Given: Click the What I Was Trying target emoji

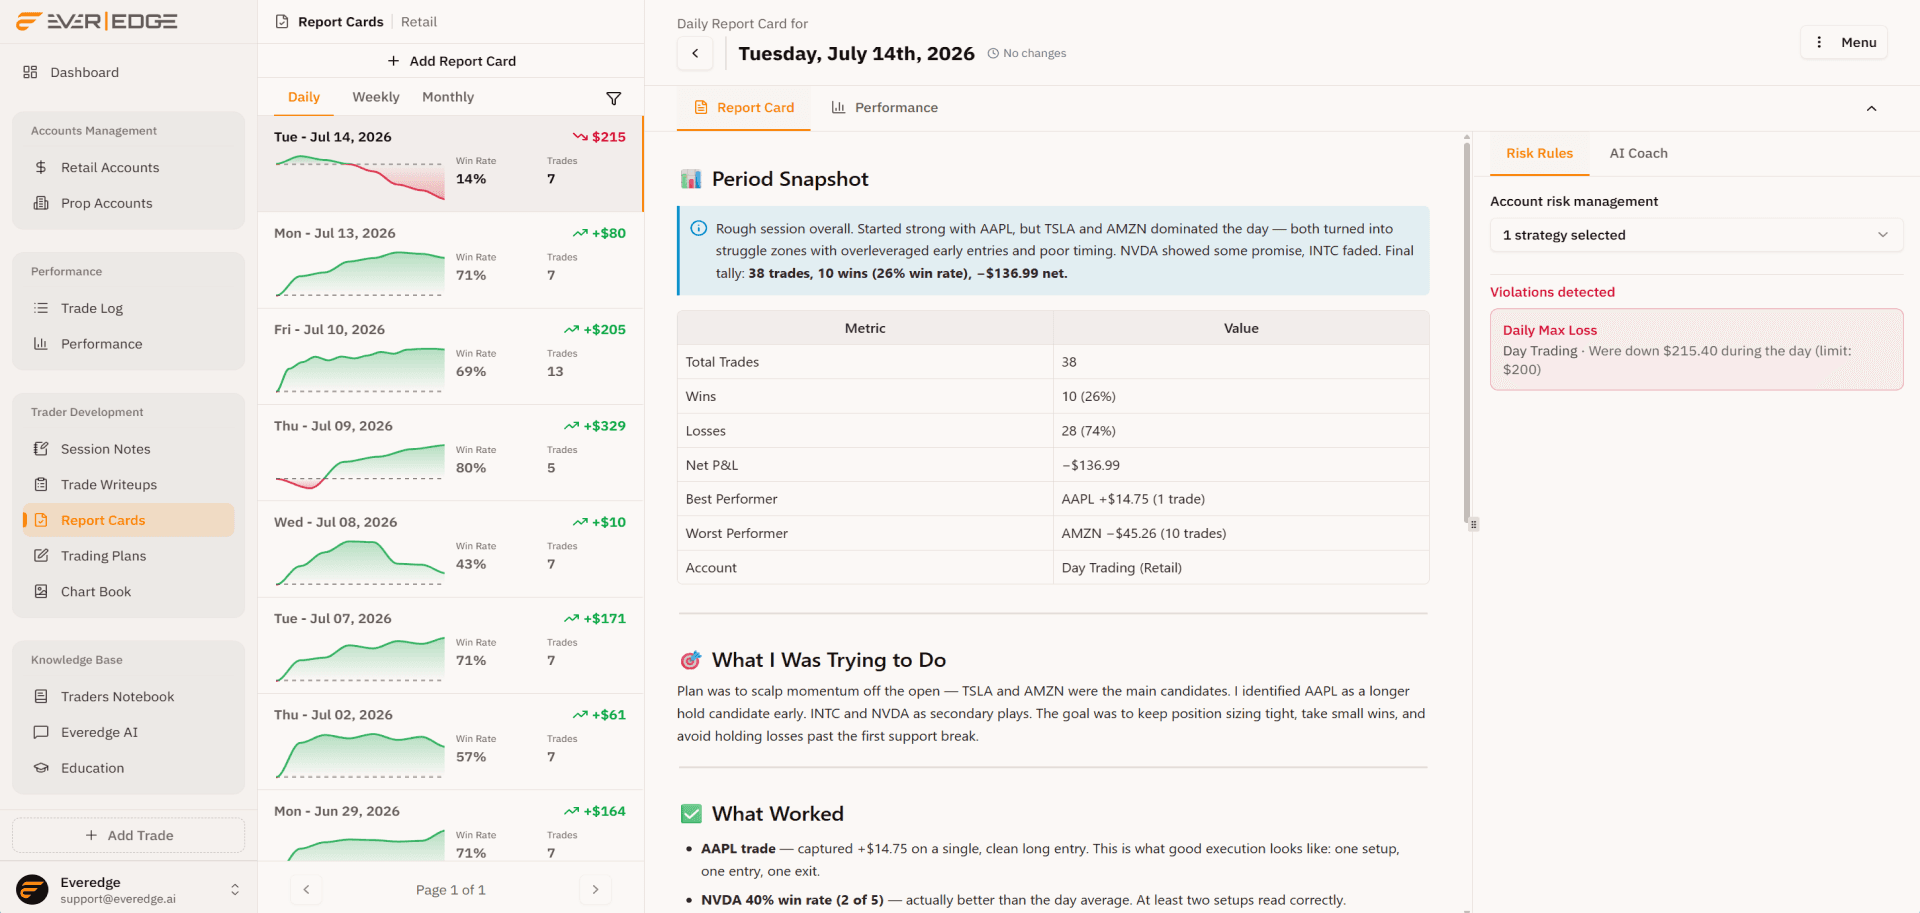Looking at the screenshot, I should pyautogui.click(x=691, y=660).
